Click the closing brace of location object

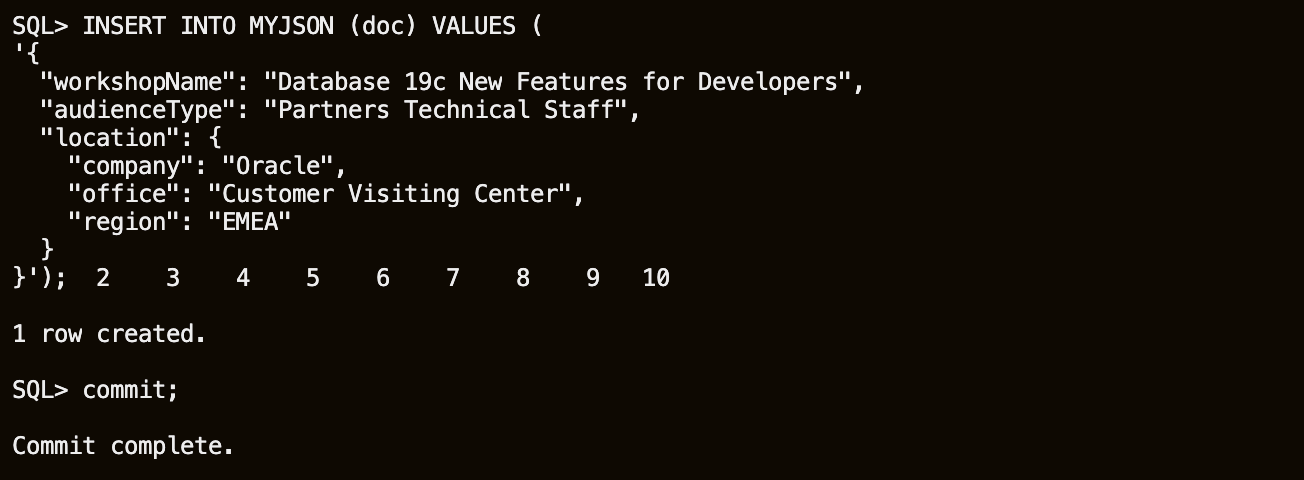point(47,250)
